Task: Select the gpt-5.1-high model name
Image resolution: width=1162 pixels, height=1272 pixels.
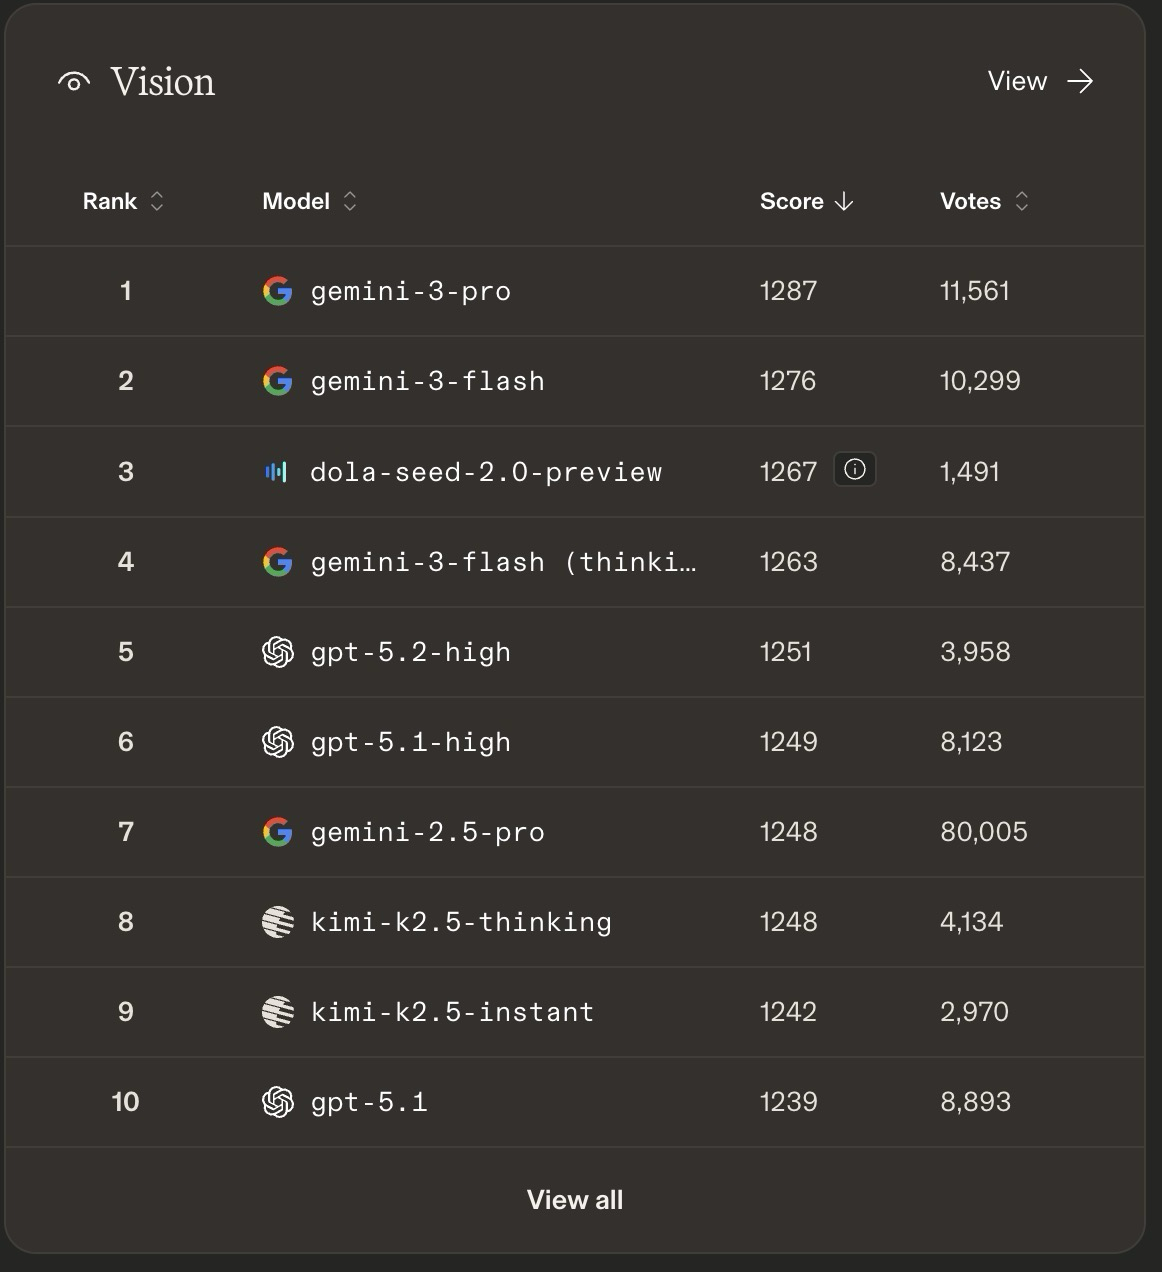Action: (x=411, y=742)
